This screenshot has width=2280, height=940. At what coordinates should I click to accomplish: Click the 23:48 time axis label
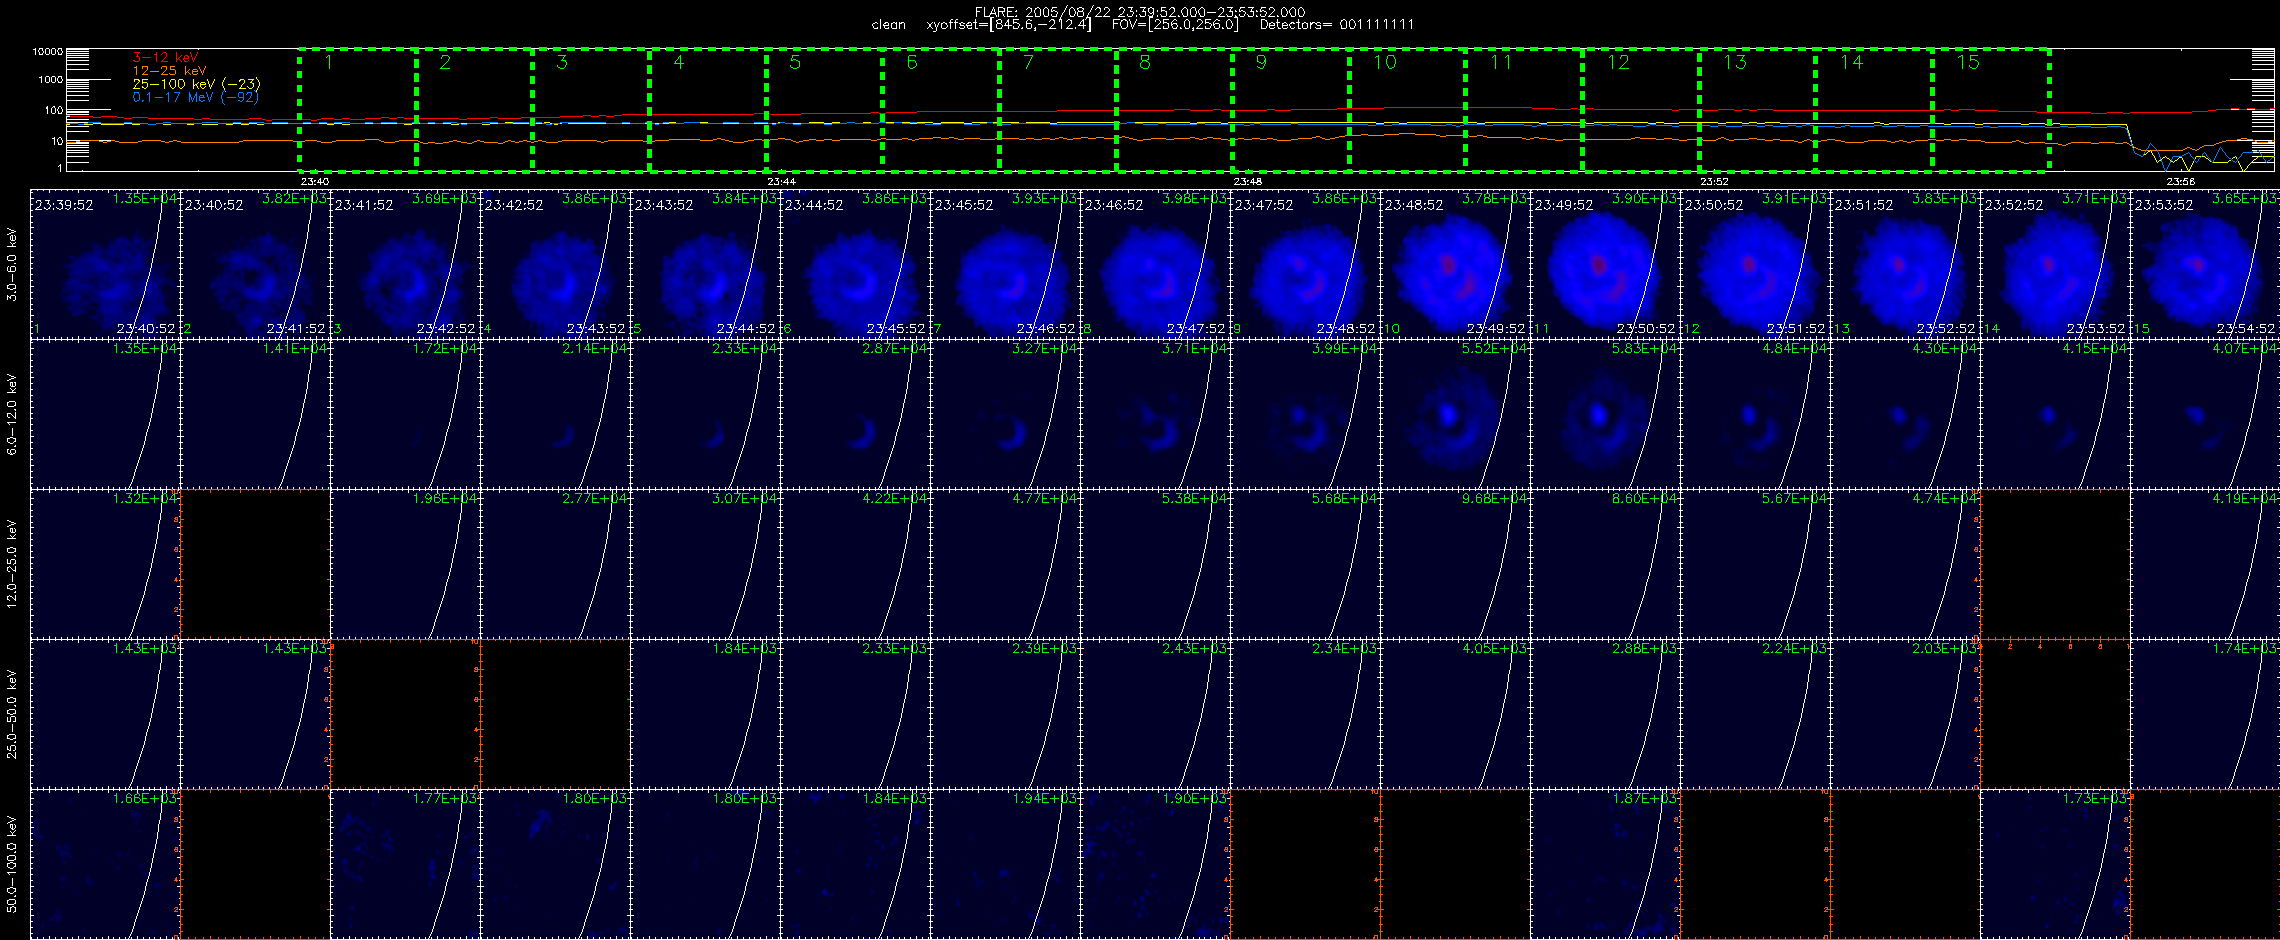coord(1247,182)
